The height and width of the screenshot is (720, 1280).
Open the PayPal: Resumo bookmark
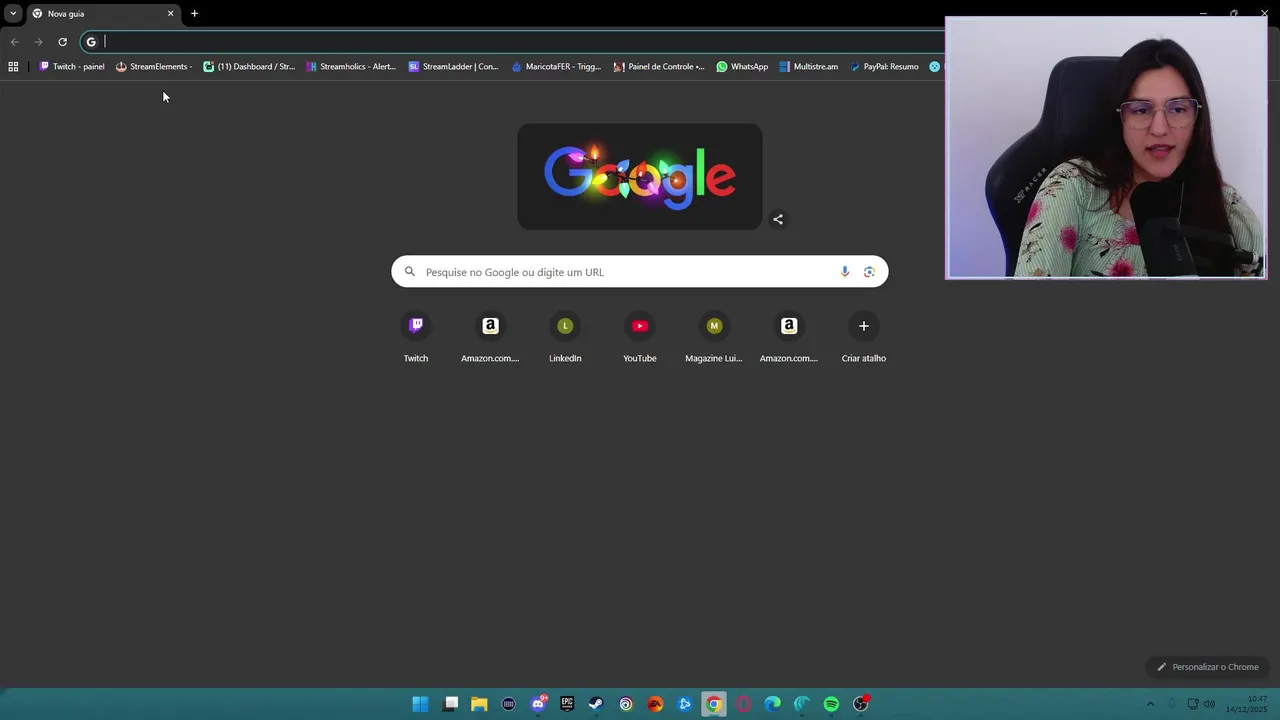click(884, 67)
